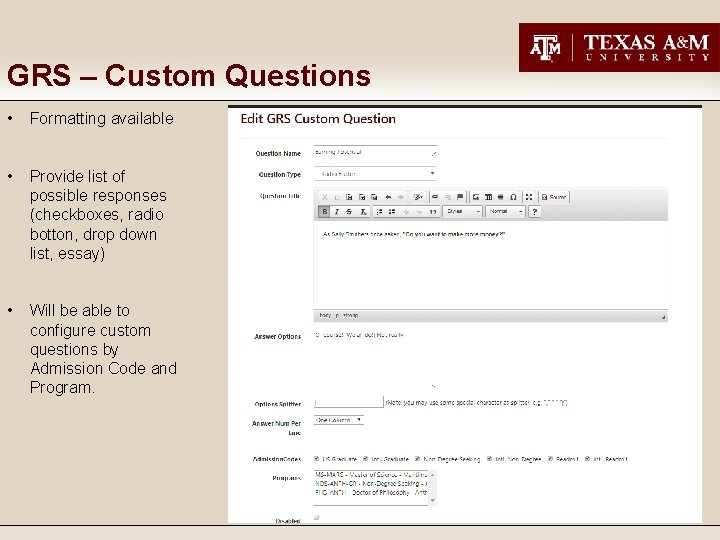Insert a table with the Table icon
The width and height of the screenshot is (720, 540).
488,197
